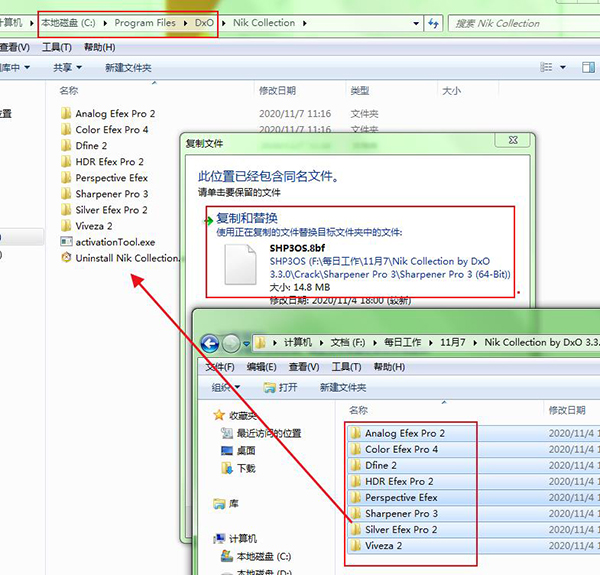The height and width of the screenshot is (575, 600).
Task: Select Uninstall Nik Collection file
Action: 120,258
